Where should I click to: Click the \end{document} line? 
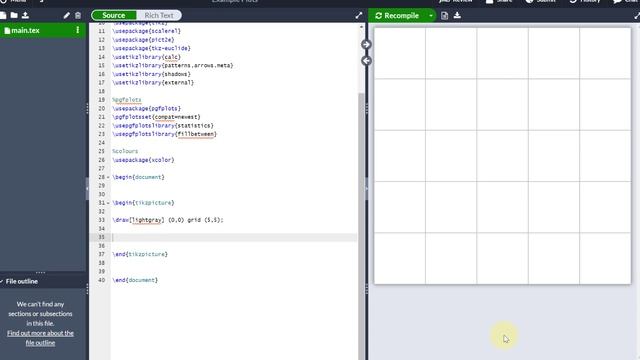(x=135, y=280)
